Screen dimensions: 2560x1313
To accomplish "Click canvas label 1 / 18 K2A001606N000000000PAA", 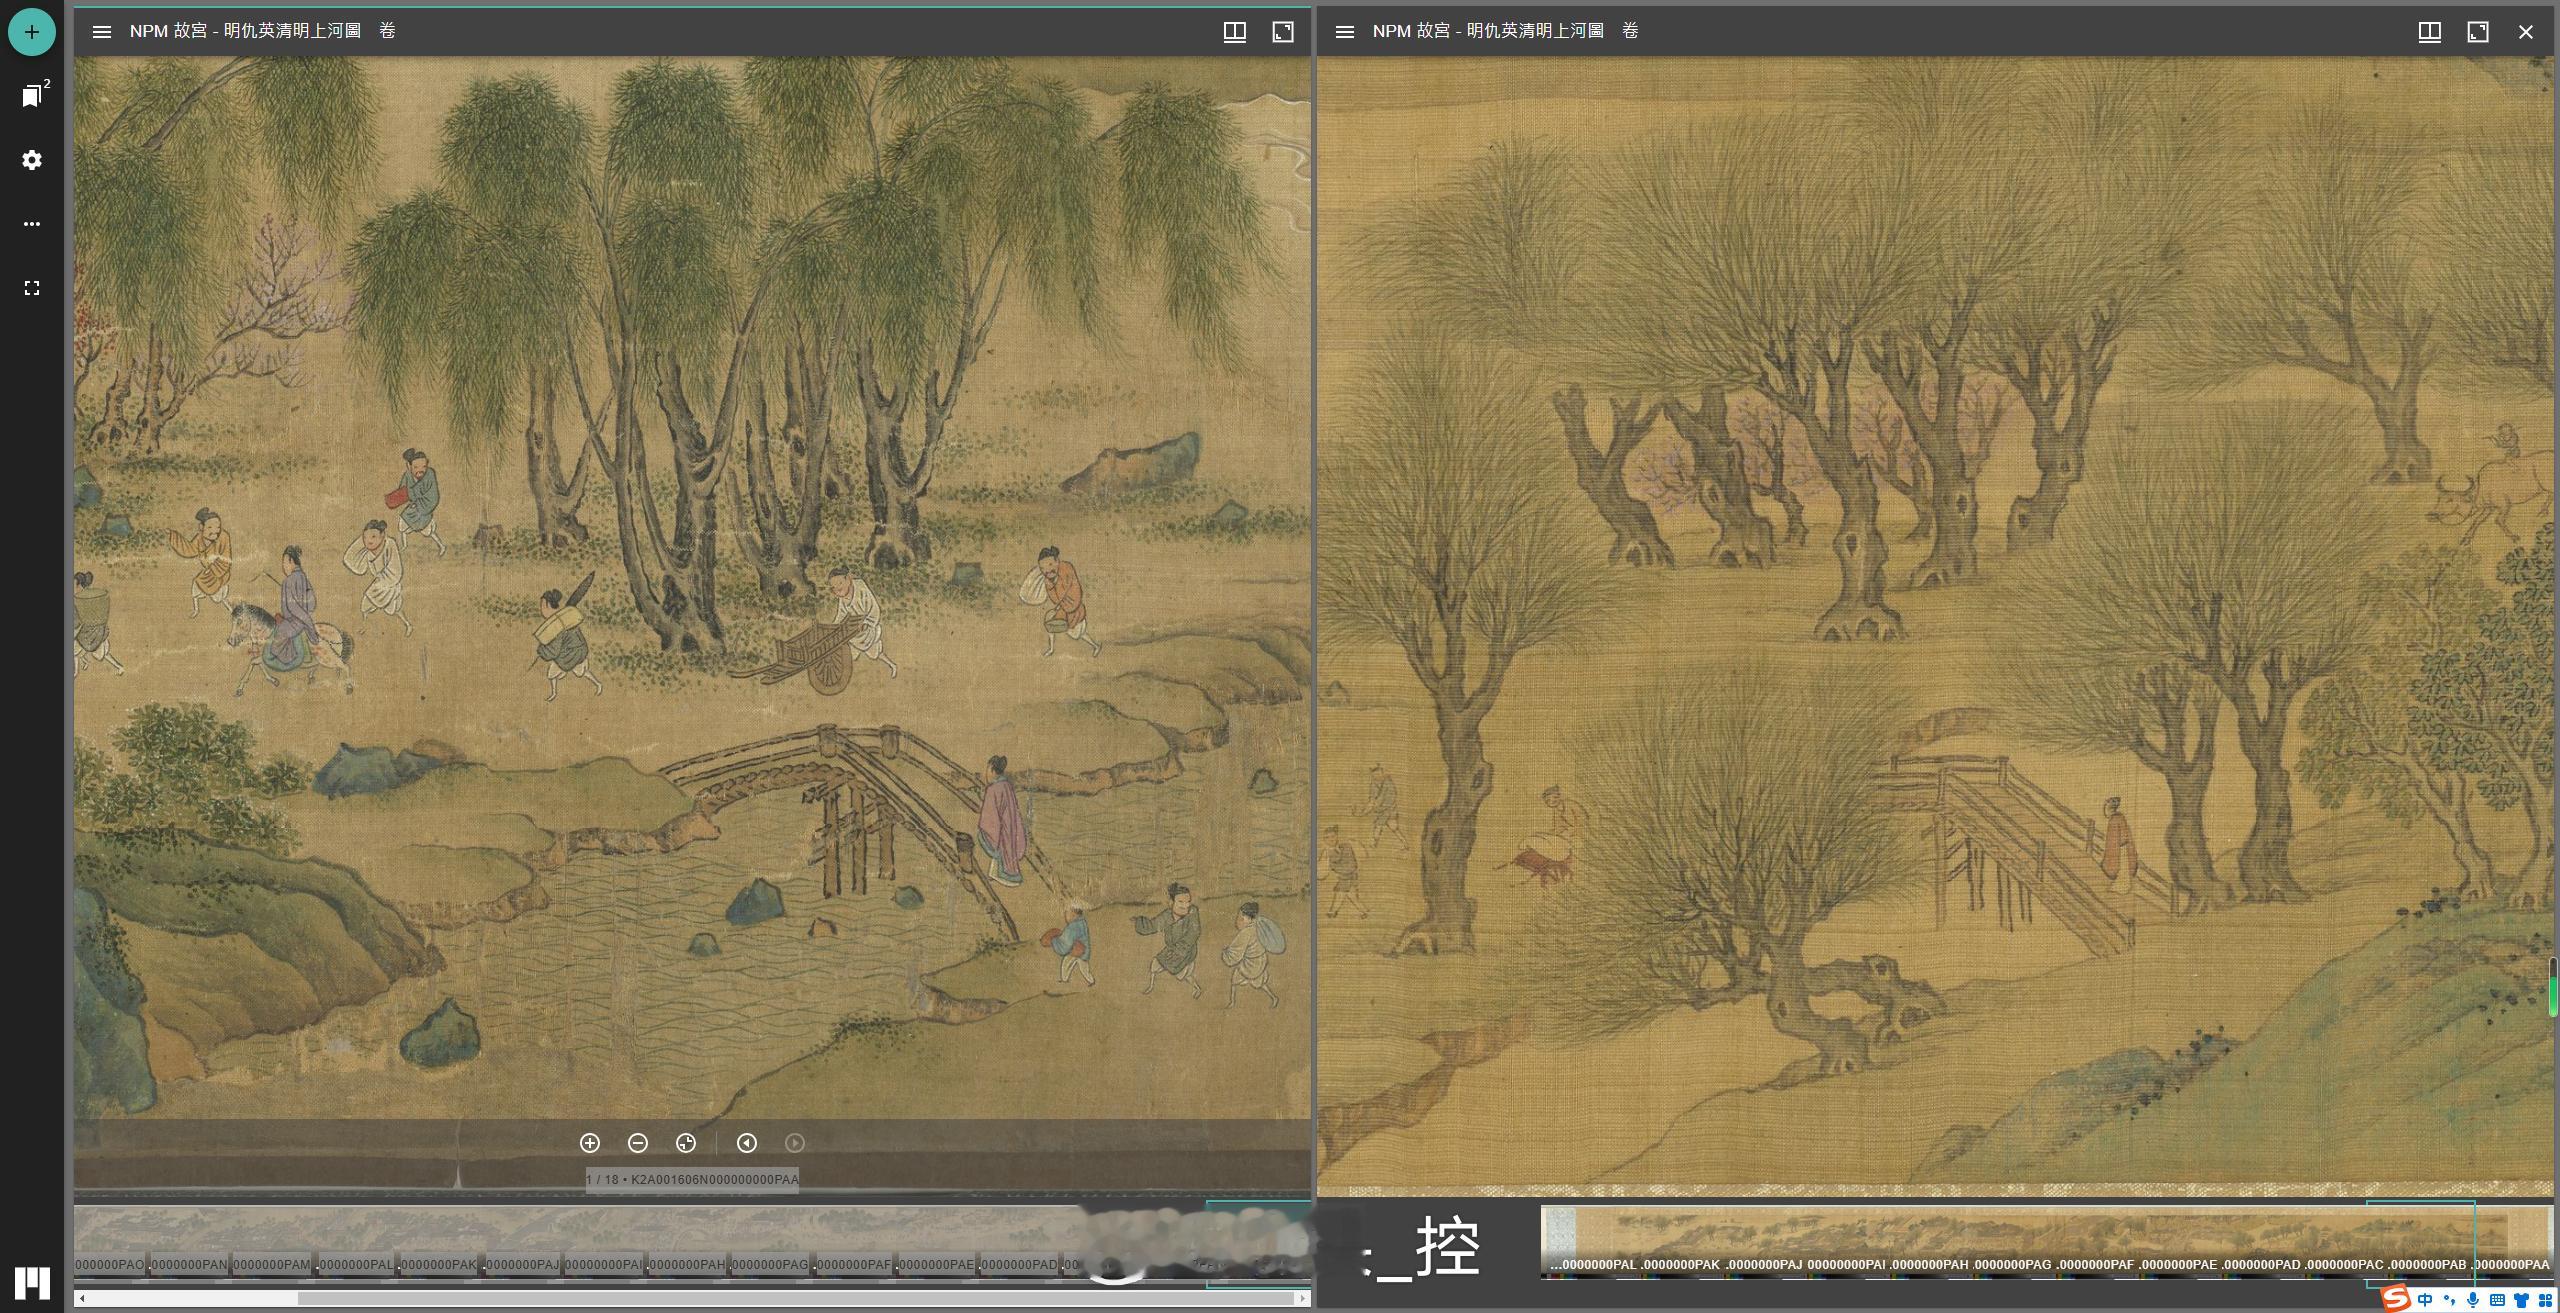I will [x=693, y=1179].
